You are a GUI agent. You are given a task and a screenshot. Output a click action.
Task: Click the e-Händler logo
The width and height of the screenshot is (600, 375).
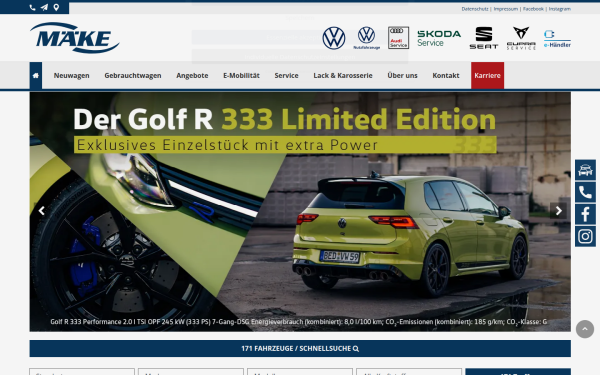pyautogui.click(x=557, y=39)
